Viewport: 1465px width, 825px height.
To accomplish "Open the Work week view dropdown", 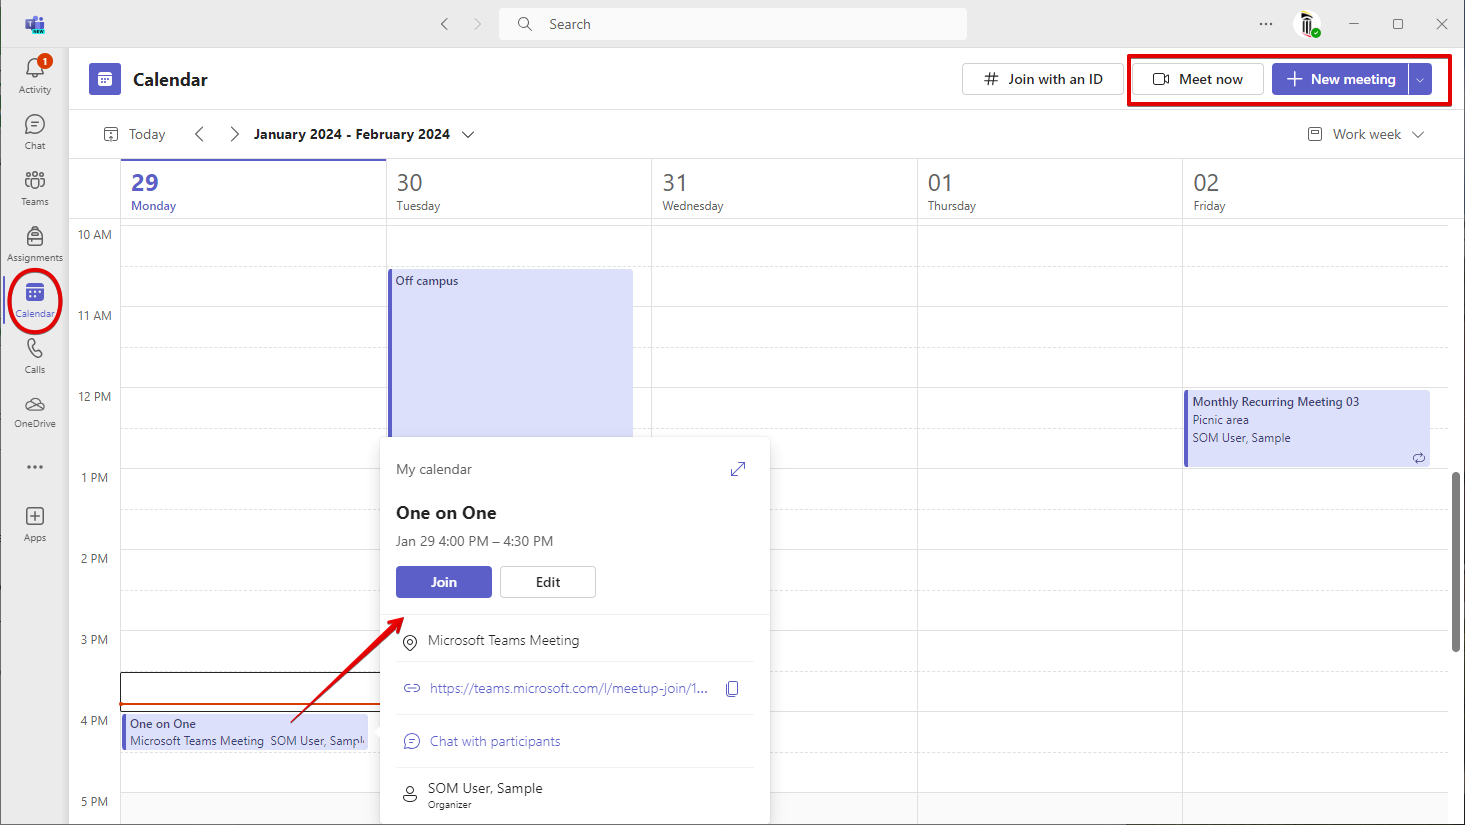I will click(1366, 134).
